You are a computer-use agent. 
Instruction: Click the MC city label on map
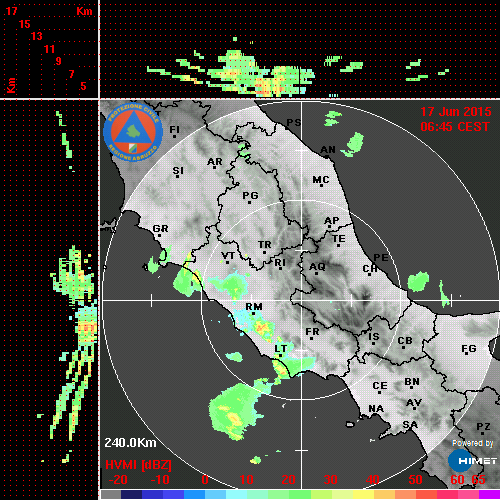(321, 180)
